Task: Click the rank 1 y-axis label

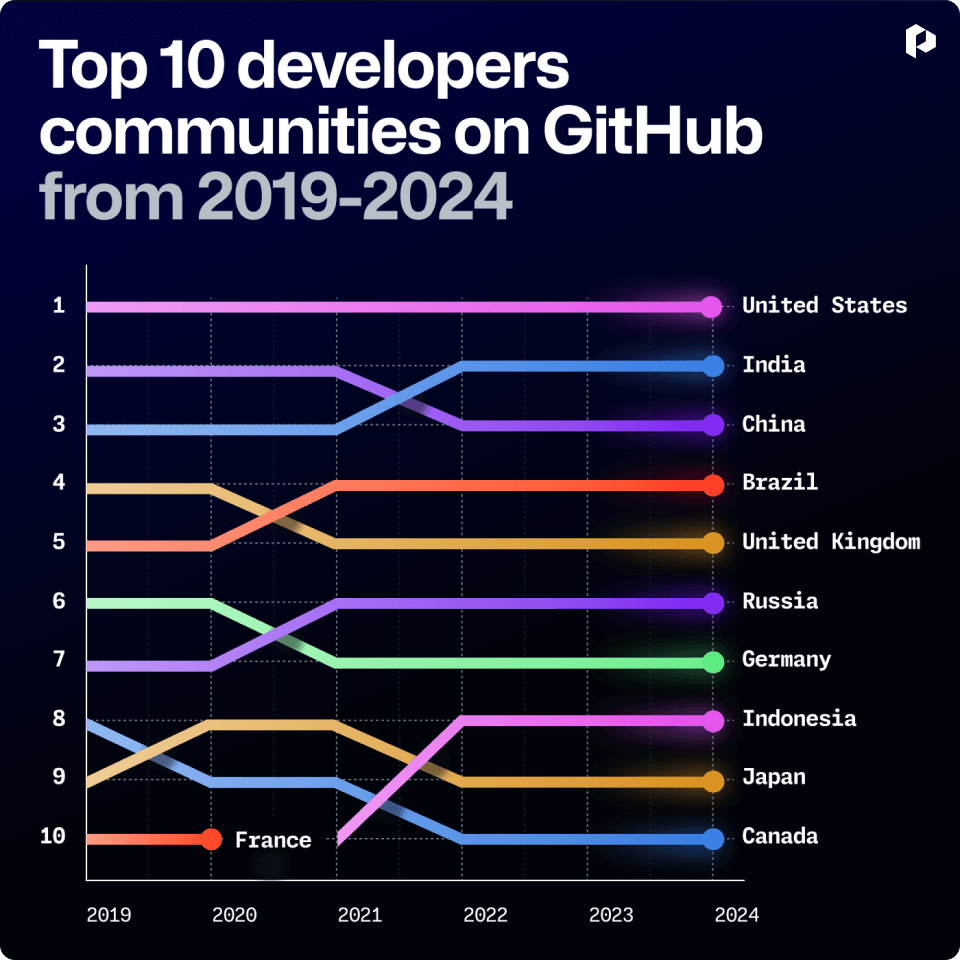Action: 59,305
